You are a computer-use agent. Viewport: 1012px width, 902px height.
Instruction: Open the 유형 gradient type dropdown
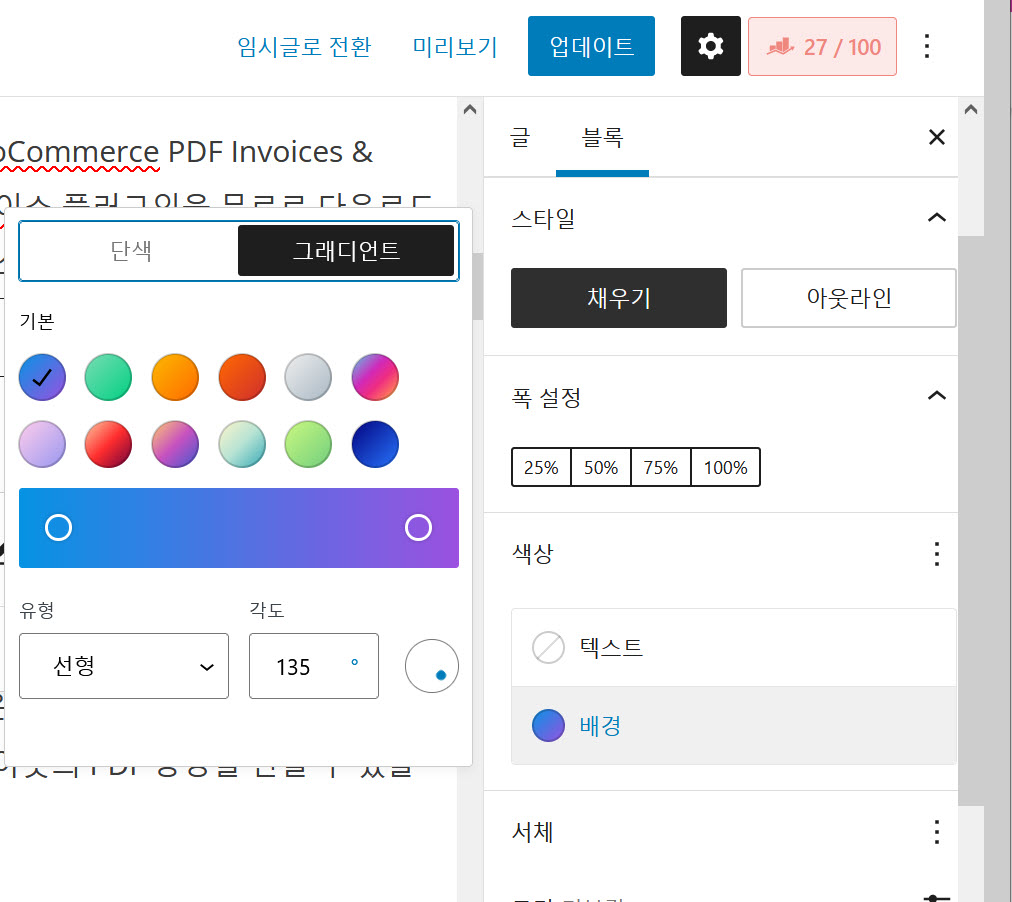coord(123,666)
